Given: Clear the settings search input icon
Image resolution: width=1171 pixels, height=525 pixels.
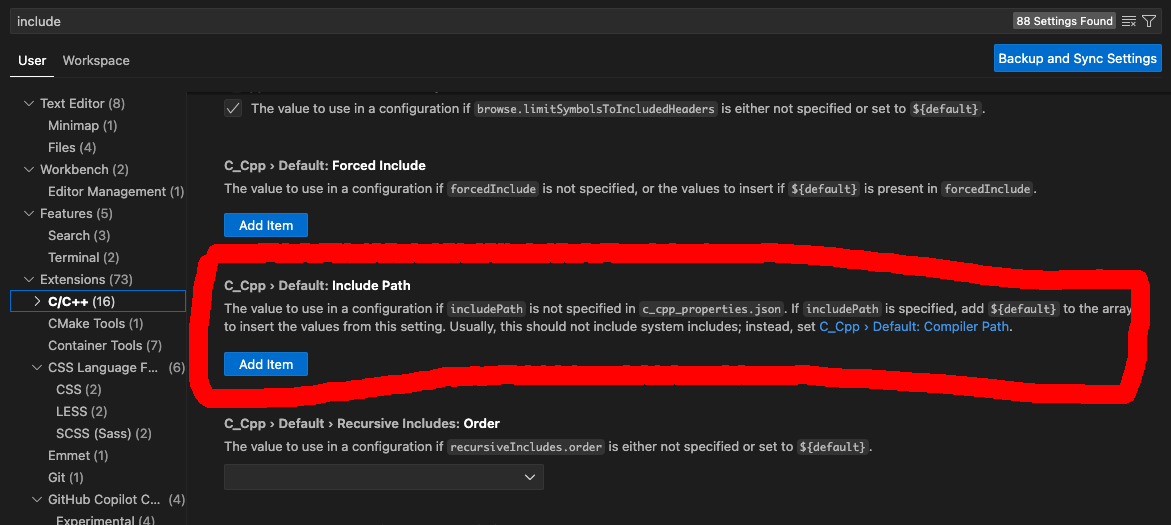Looking at the screenshot, I should click(x=1128, y=22).
